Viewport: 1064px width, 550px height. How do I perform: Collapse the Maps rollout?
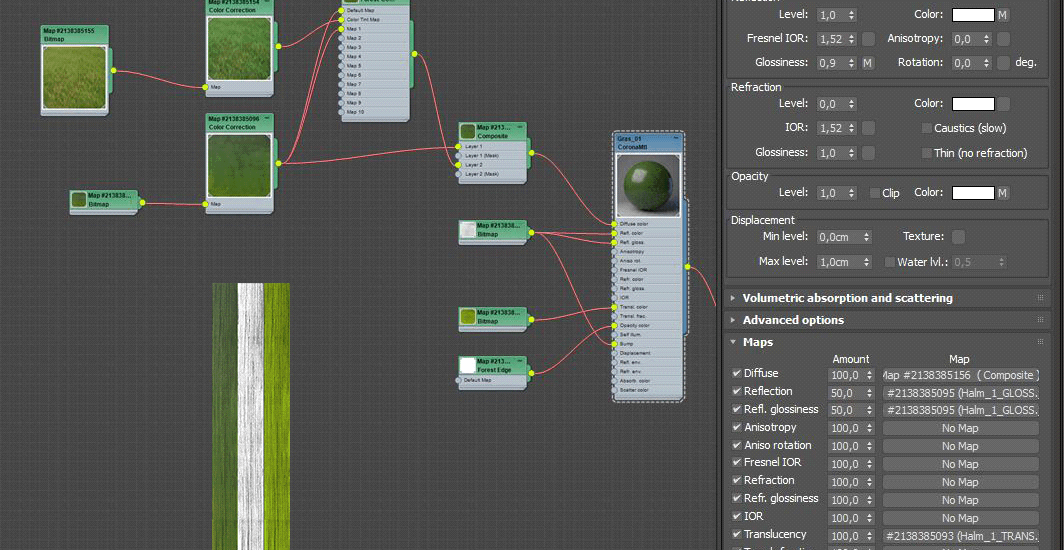tap(757, 342)
